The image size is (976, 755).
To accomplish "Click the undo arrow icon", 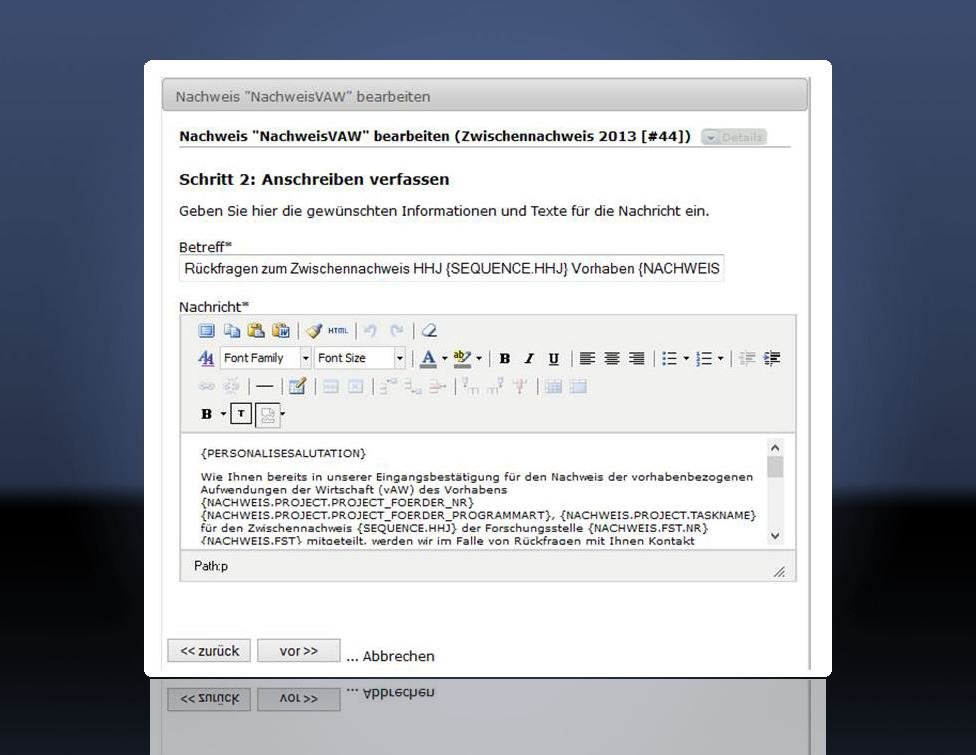I will (x=370, y=331).
